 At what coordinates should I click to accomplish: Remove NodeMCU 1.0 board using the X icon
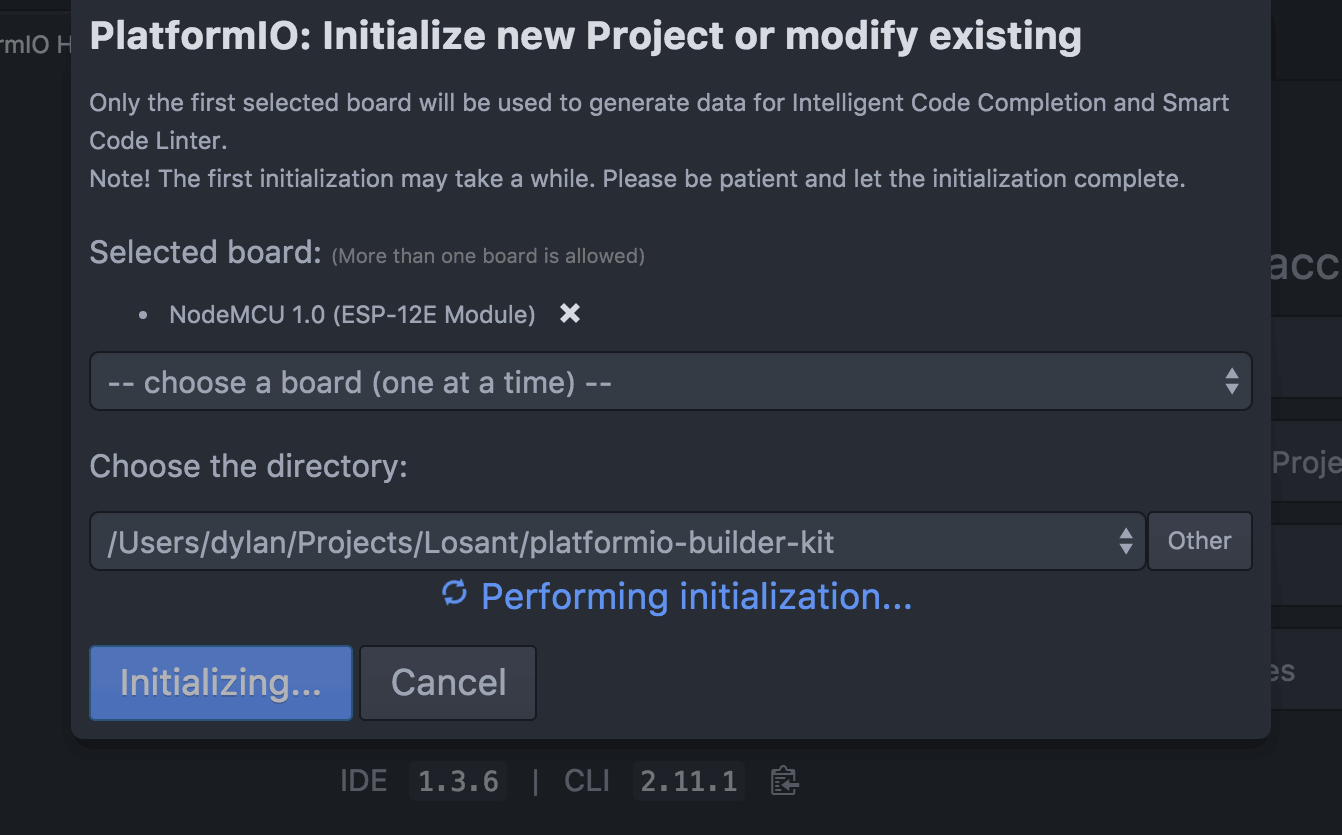pyautogui.click(x=568, y=313)
